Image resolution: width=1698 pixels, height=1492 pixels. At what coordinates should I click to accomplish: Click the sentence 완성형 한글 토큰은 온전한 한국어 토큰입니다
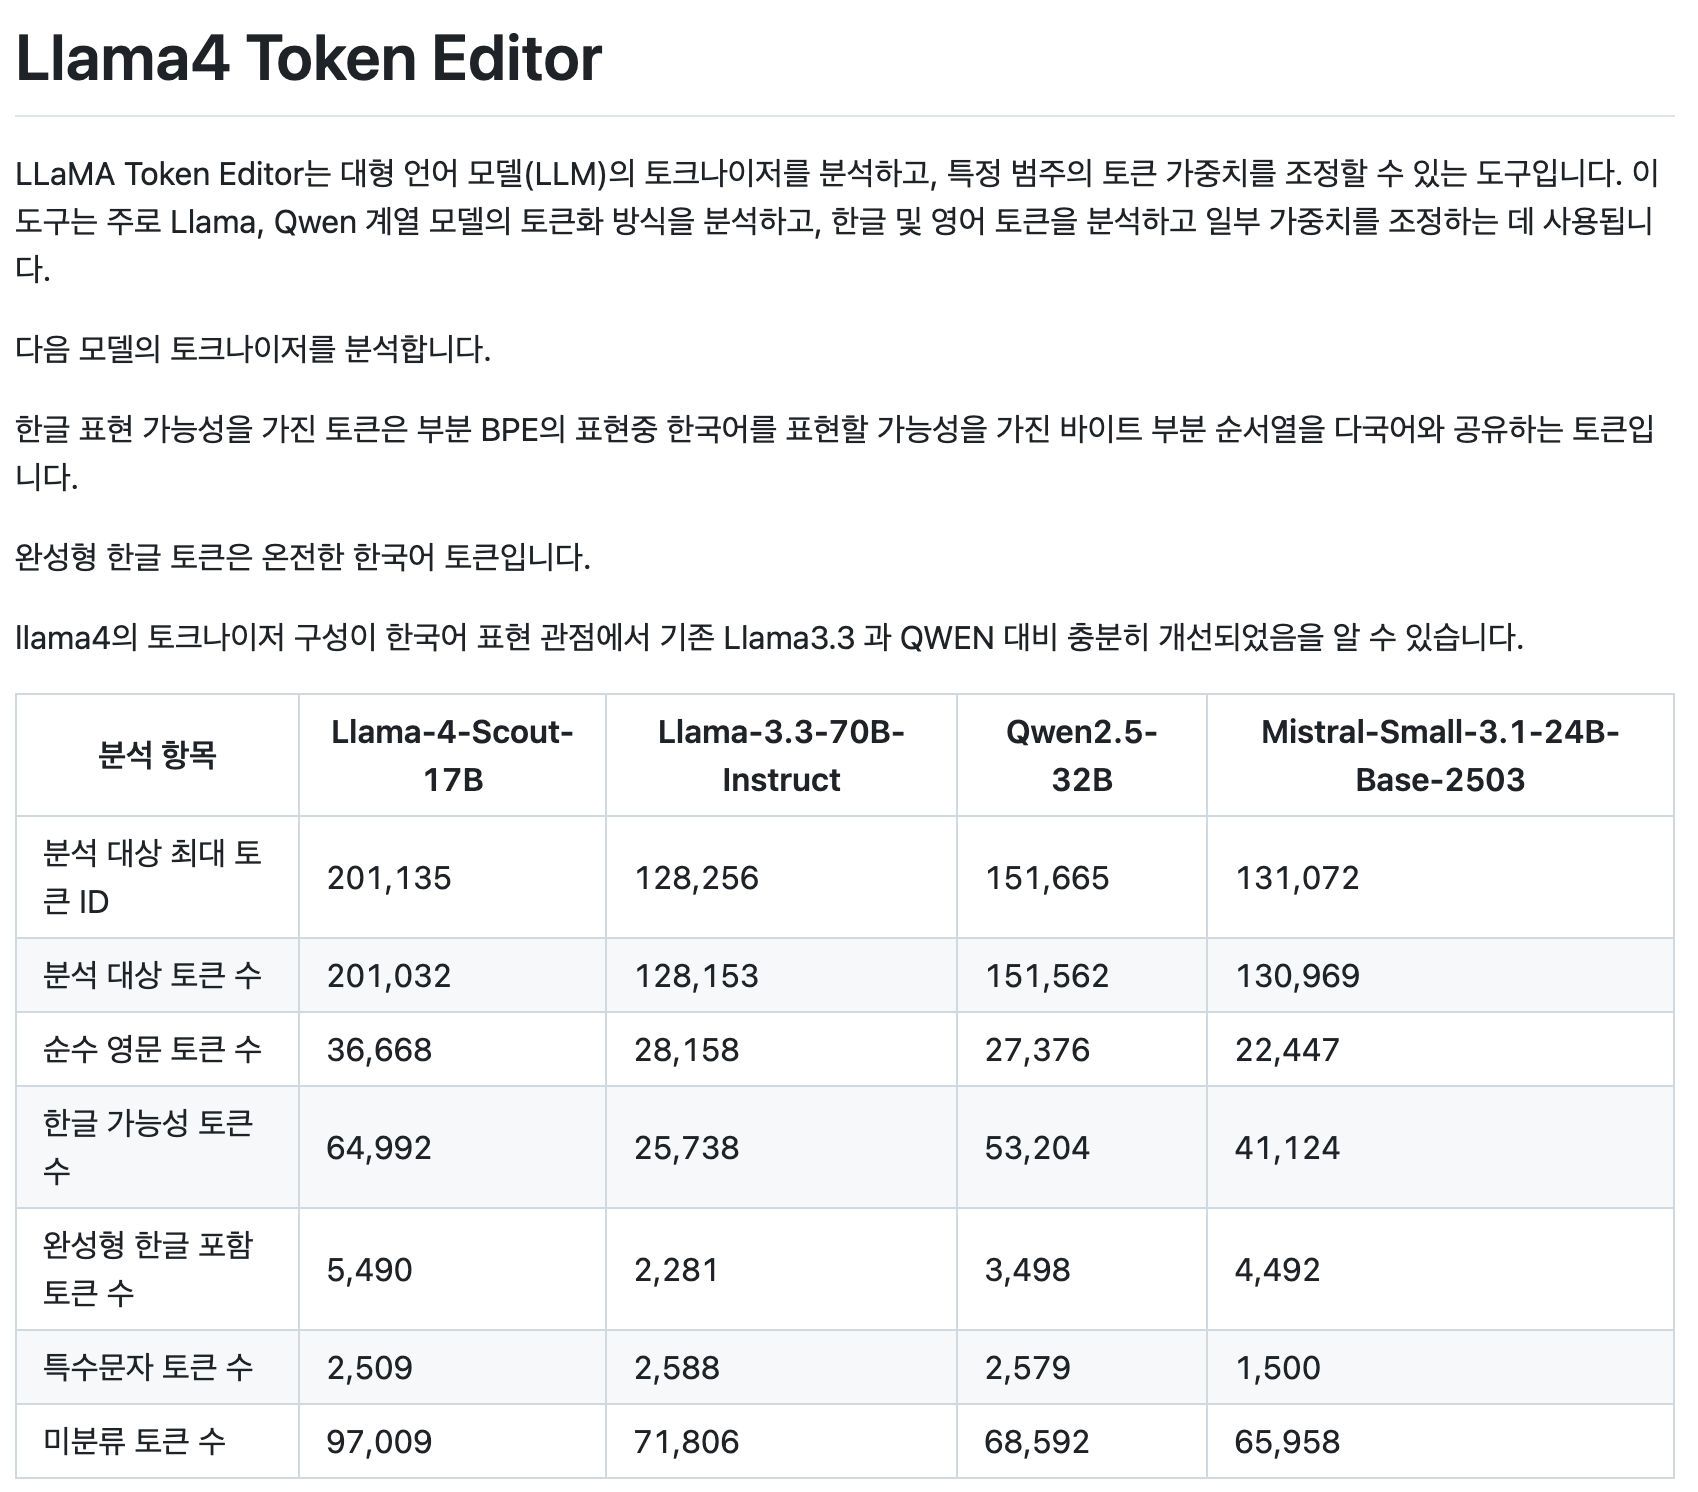[x=304, y=557]
